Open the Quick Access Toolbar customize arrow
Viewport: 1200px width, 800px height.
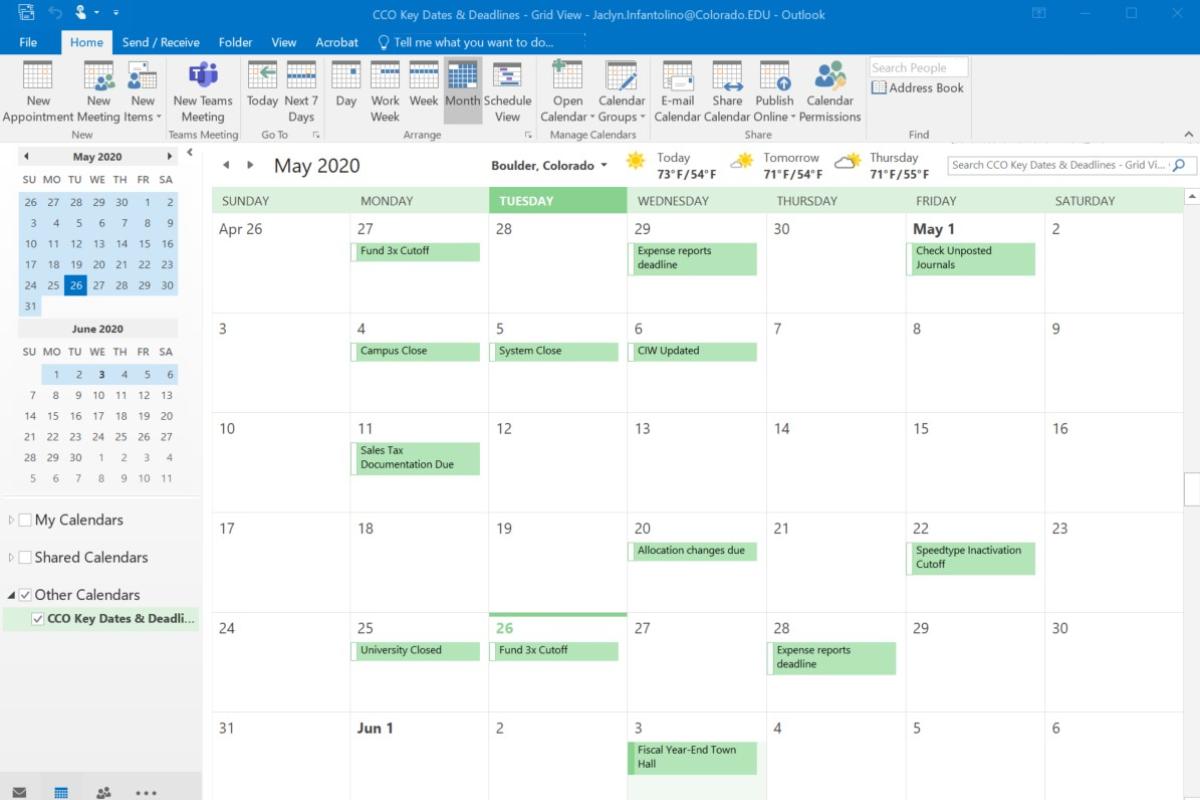pyautogui.click(x=116, y=13)
